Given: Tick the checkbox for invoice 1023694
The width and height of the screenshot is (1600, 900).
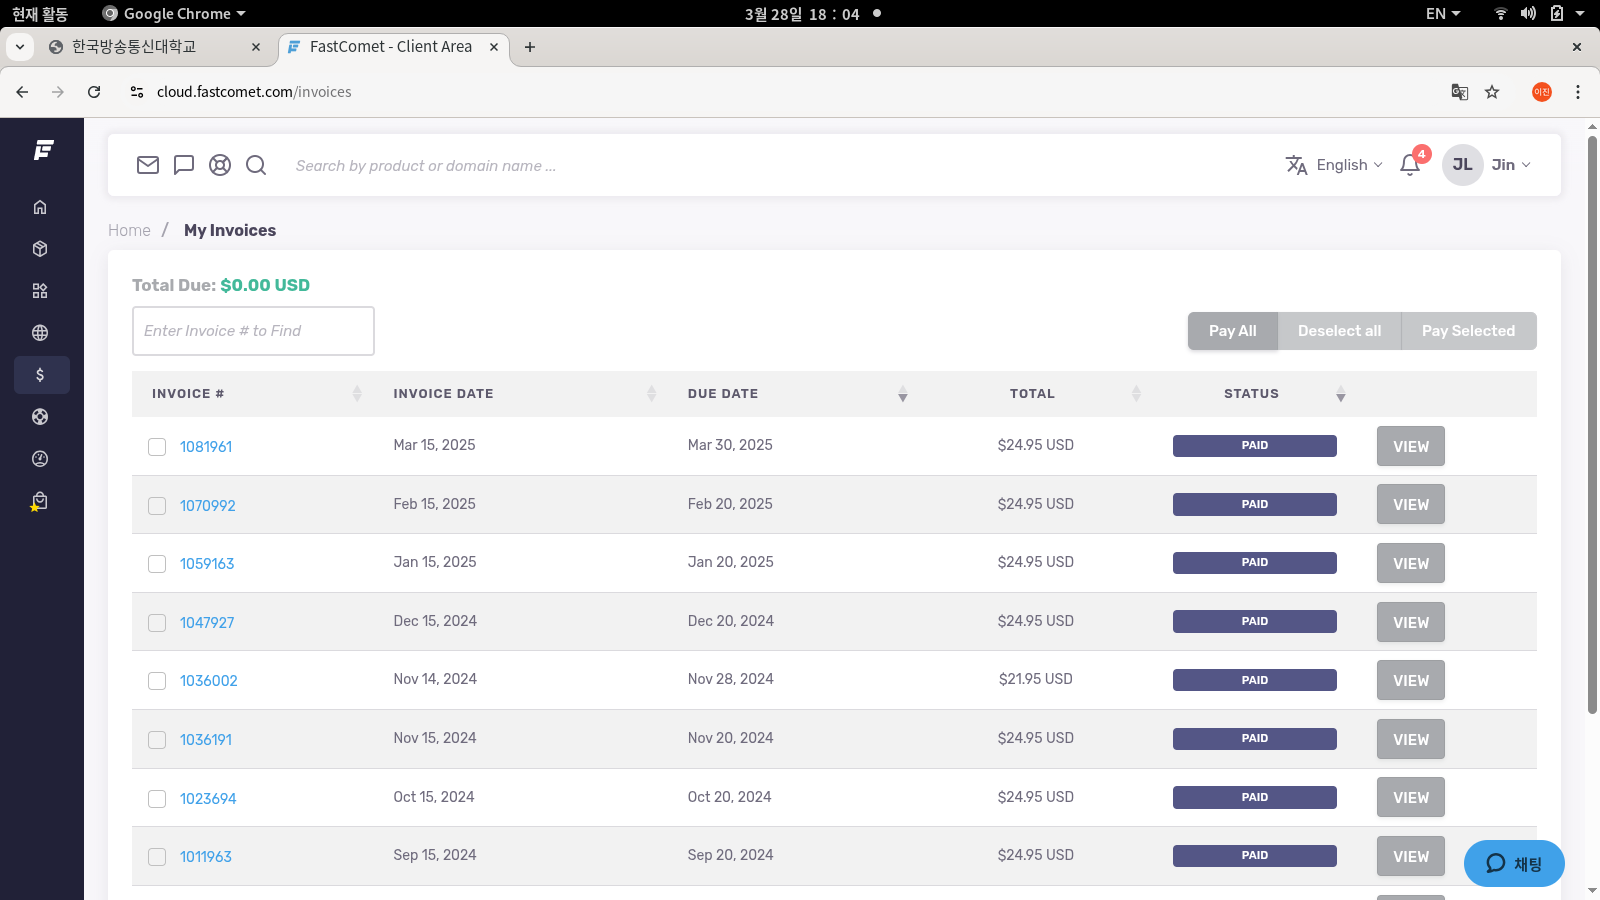Looking at the screenshot, I should 157,799.
